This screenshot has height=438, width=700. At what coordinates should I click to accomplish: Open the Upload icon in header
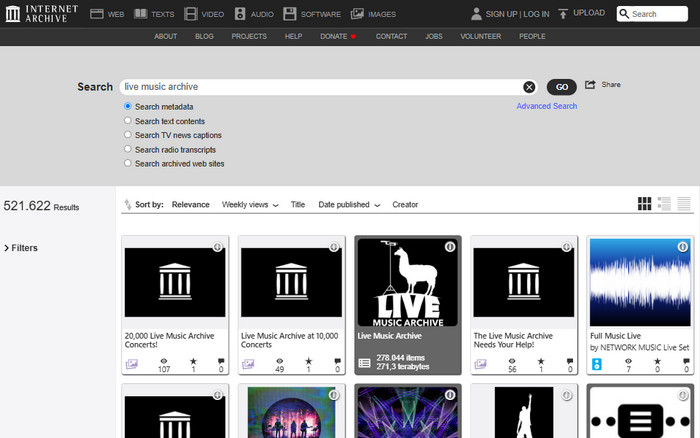564,14
